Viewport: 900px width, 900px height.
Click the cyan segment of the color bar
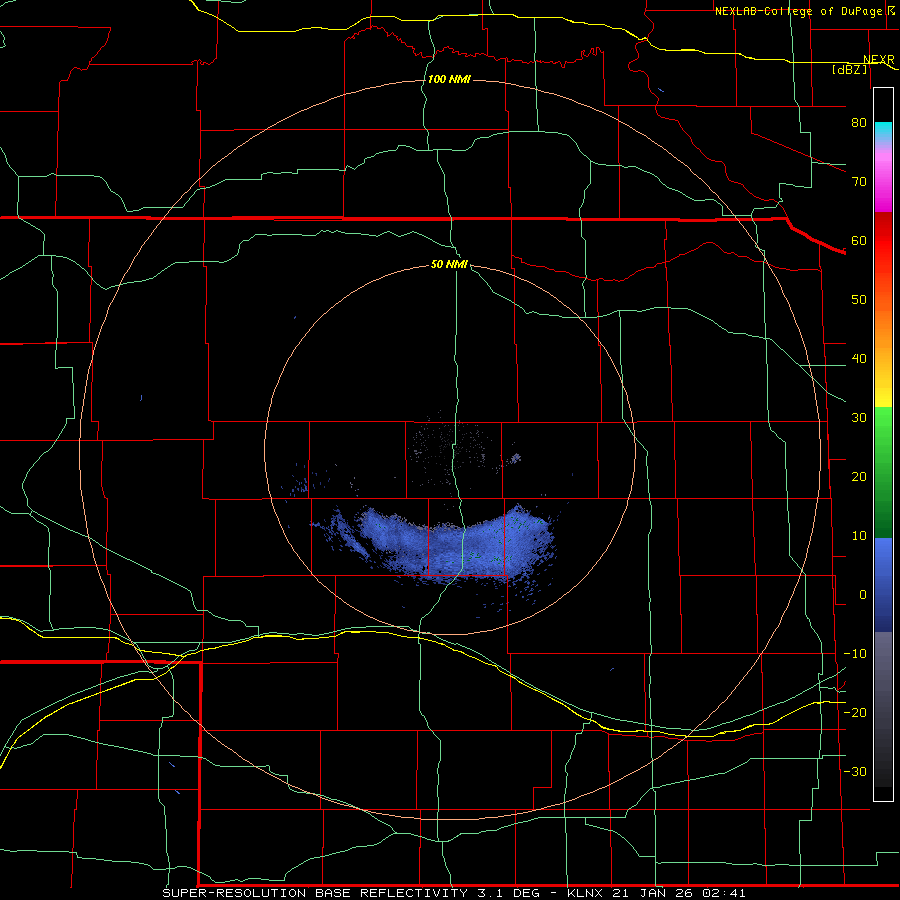point(883,132)
